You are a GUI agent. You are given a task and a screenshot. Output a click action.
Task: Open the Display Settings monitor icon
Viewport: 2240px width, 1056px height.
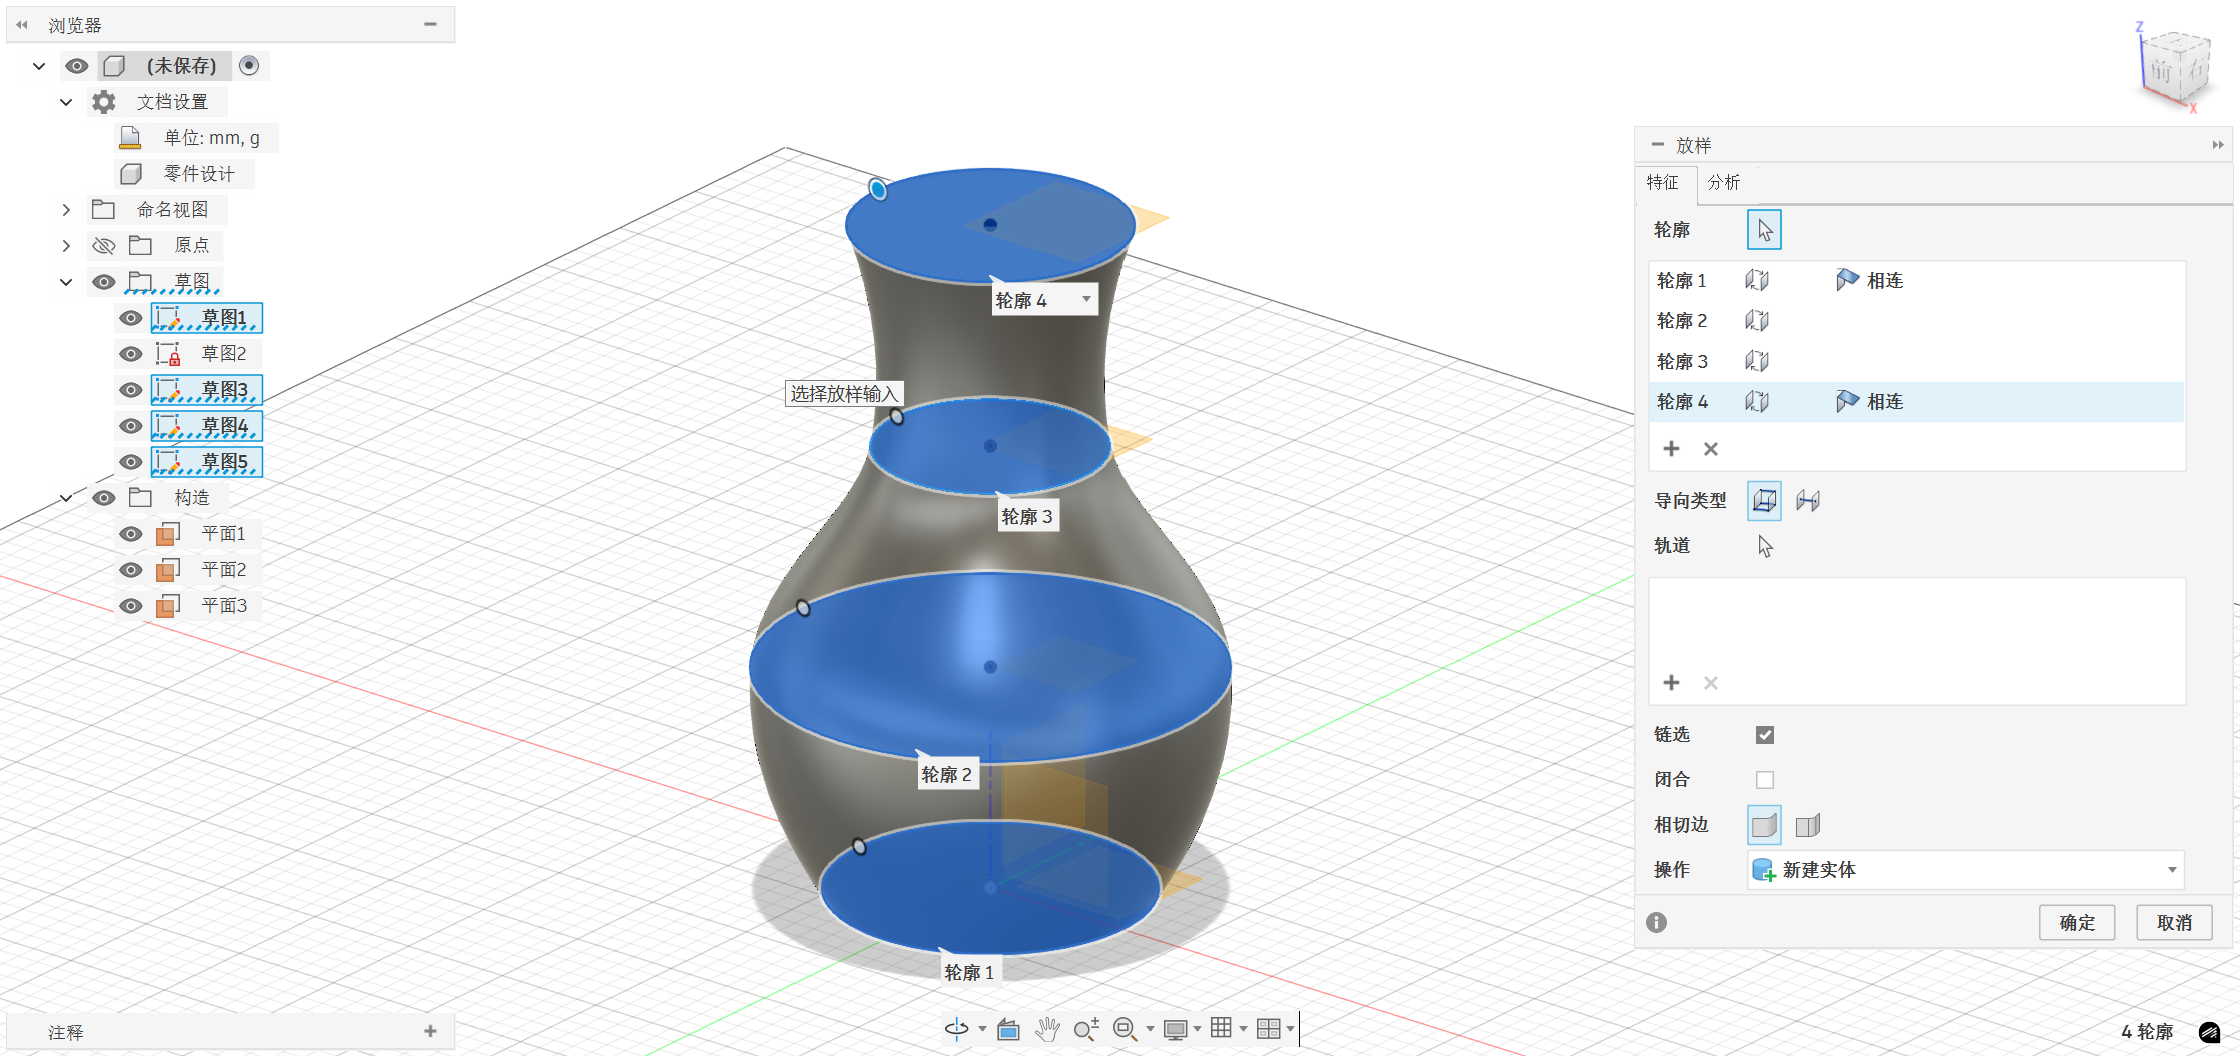tap(1175, 1029)
